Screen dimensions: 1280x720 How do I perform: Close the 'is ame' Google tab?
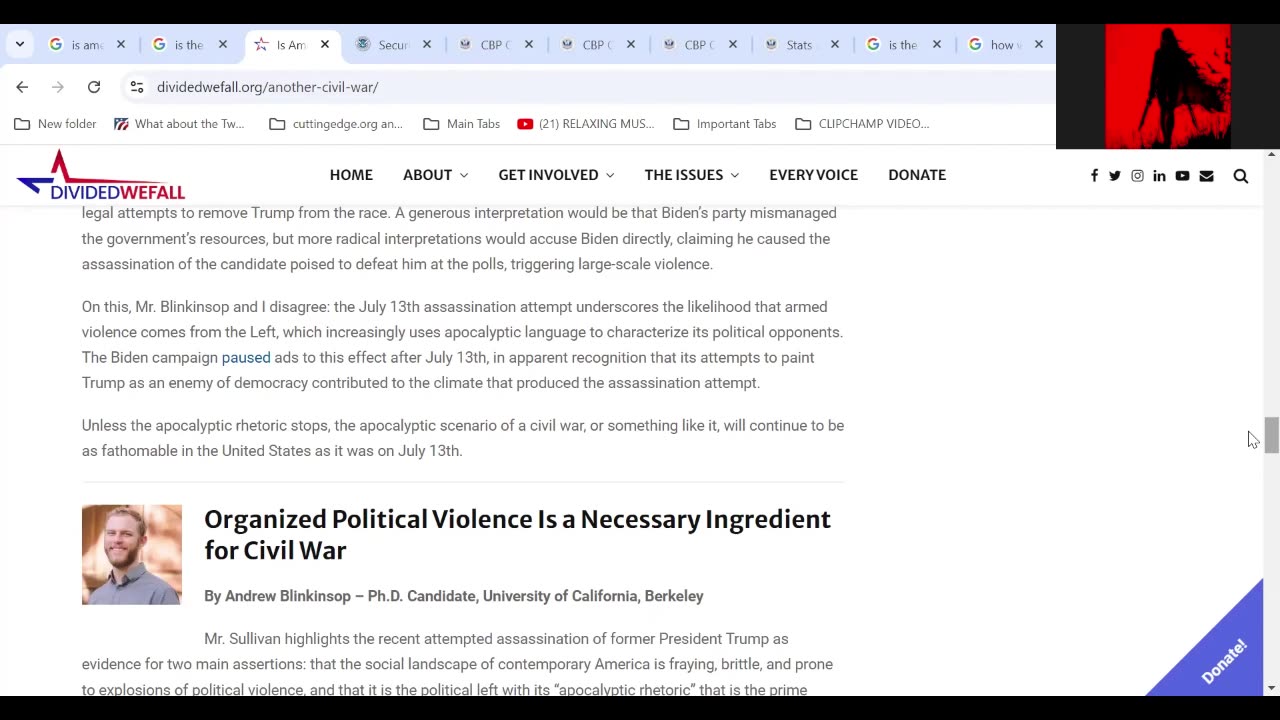121,44
